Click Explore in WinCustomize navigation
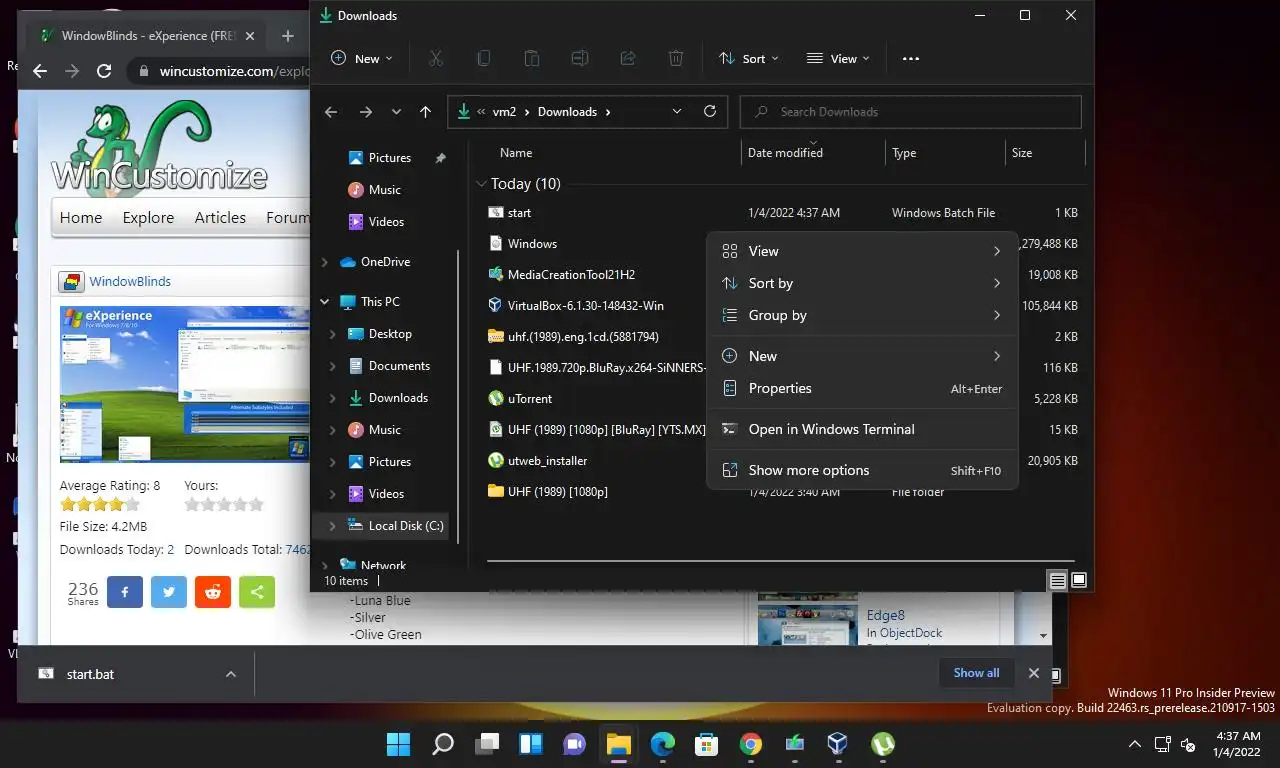This screenshot has height=768, width=1280. tap(148, 217)
